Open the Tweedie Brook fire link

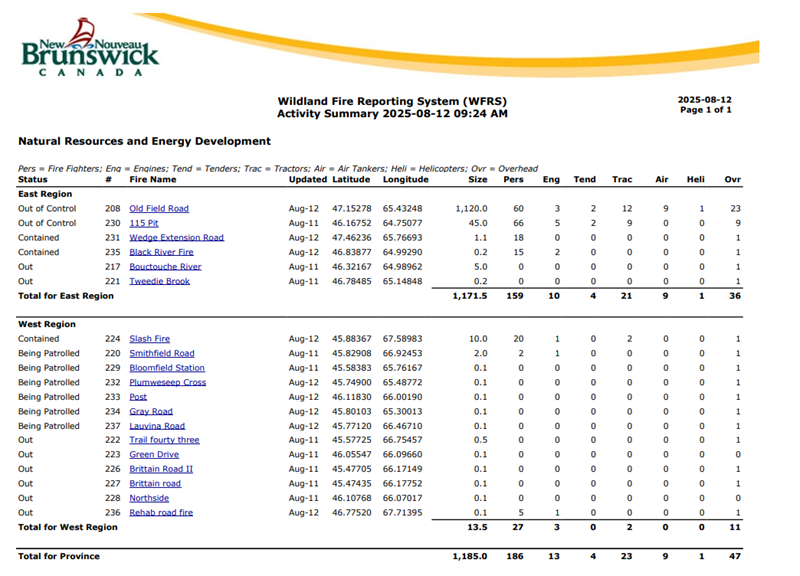tap(159, 282)
